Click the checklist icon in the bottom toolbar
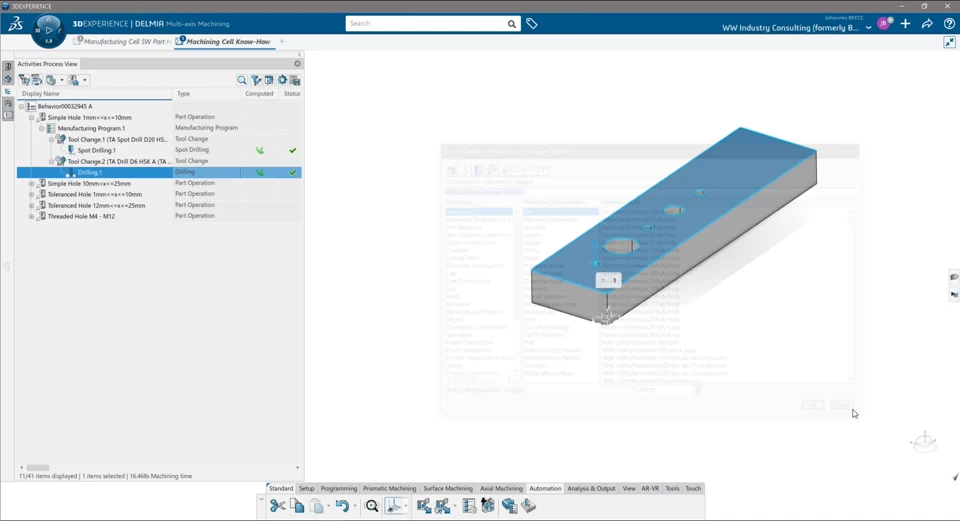 tap(469, 506)
